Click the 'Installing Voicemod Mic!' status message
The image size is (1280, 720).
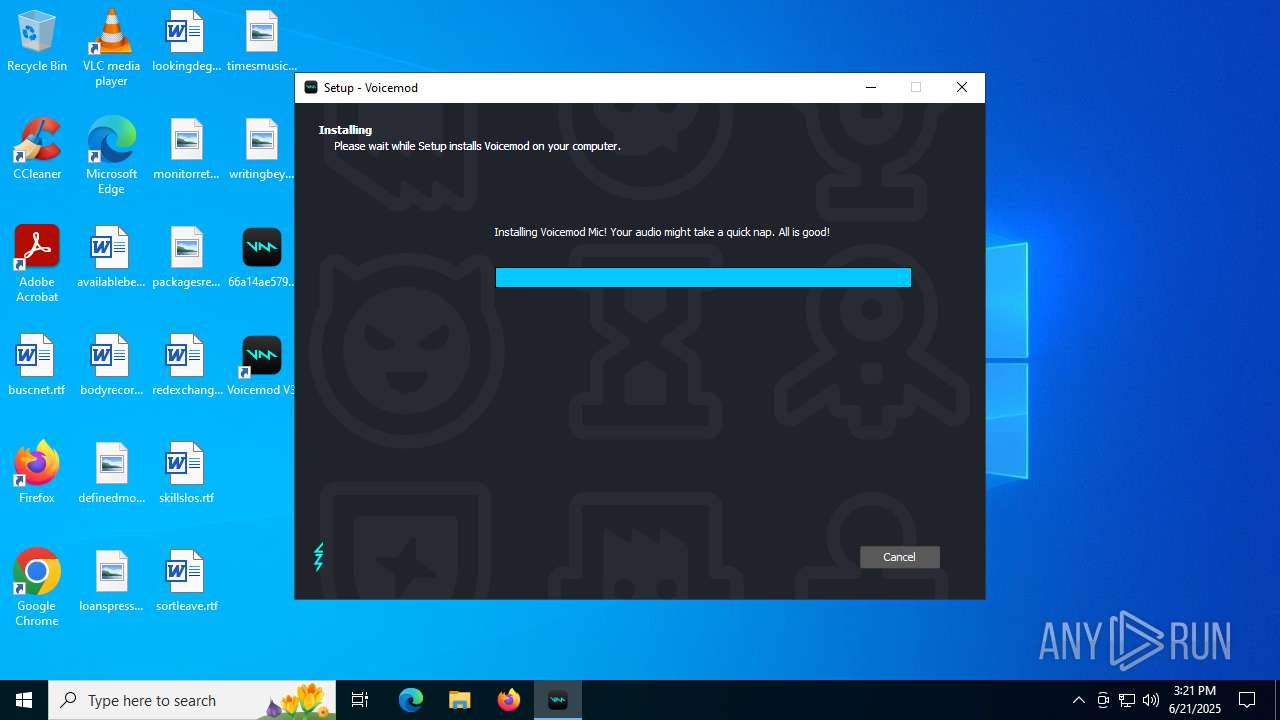[662, 232]
